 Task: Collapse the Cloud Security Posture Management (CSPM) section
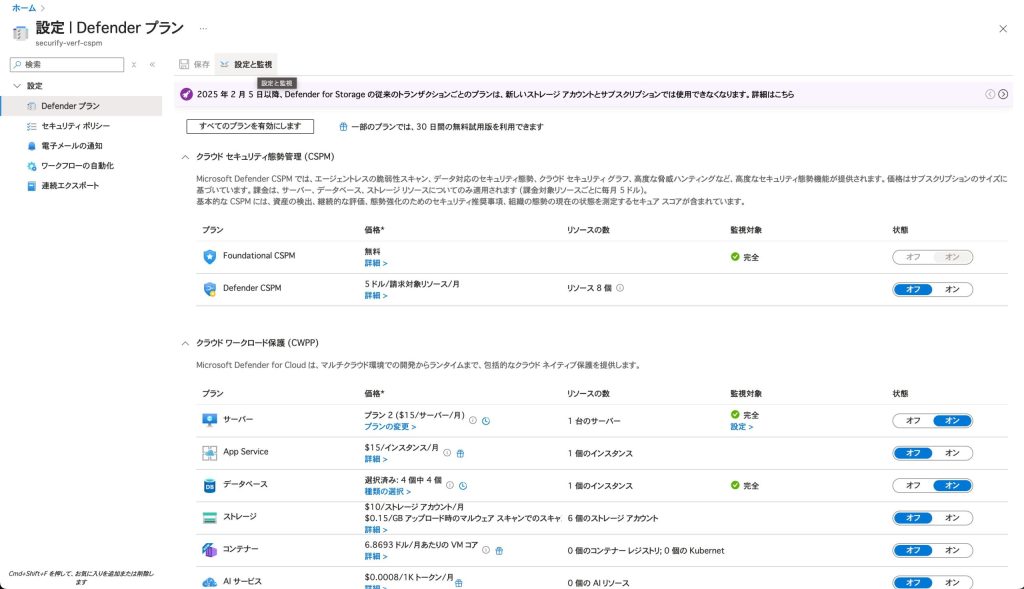coord(185,157)
